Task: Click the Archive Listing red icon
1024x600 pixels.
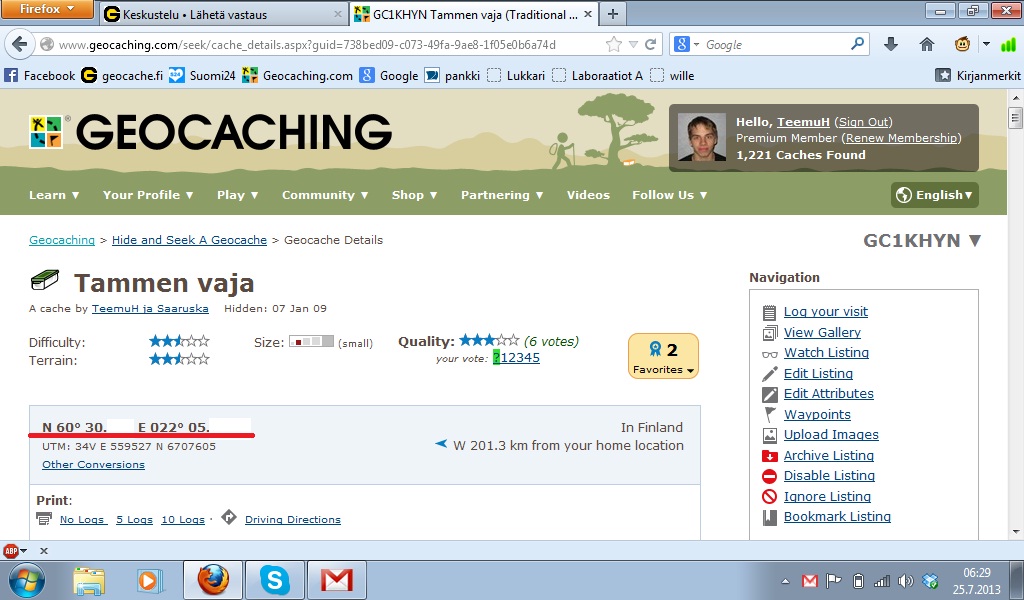Action: pyautogui.click(x=769, y=456)
